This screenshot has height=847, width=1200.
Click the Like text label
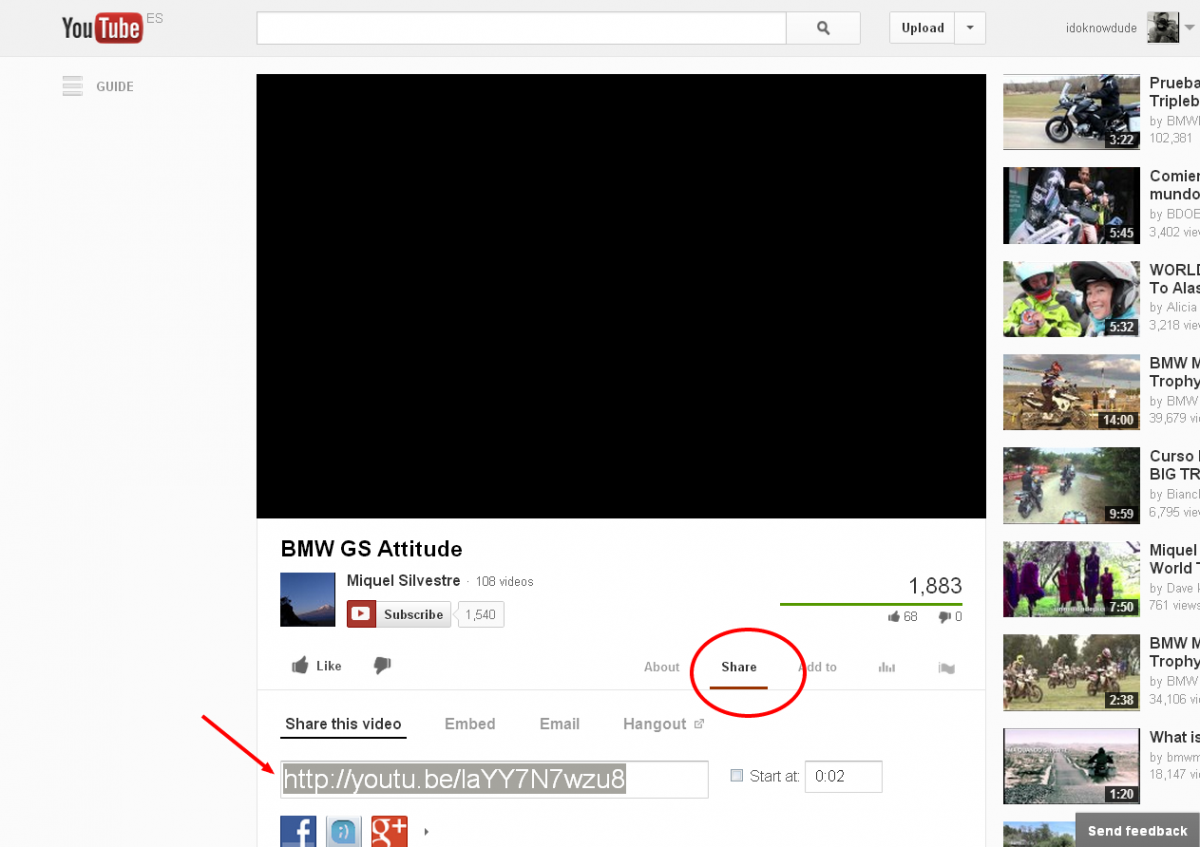(329, 666)
